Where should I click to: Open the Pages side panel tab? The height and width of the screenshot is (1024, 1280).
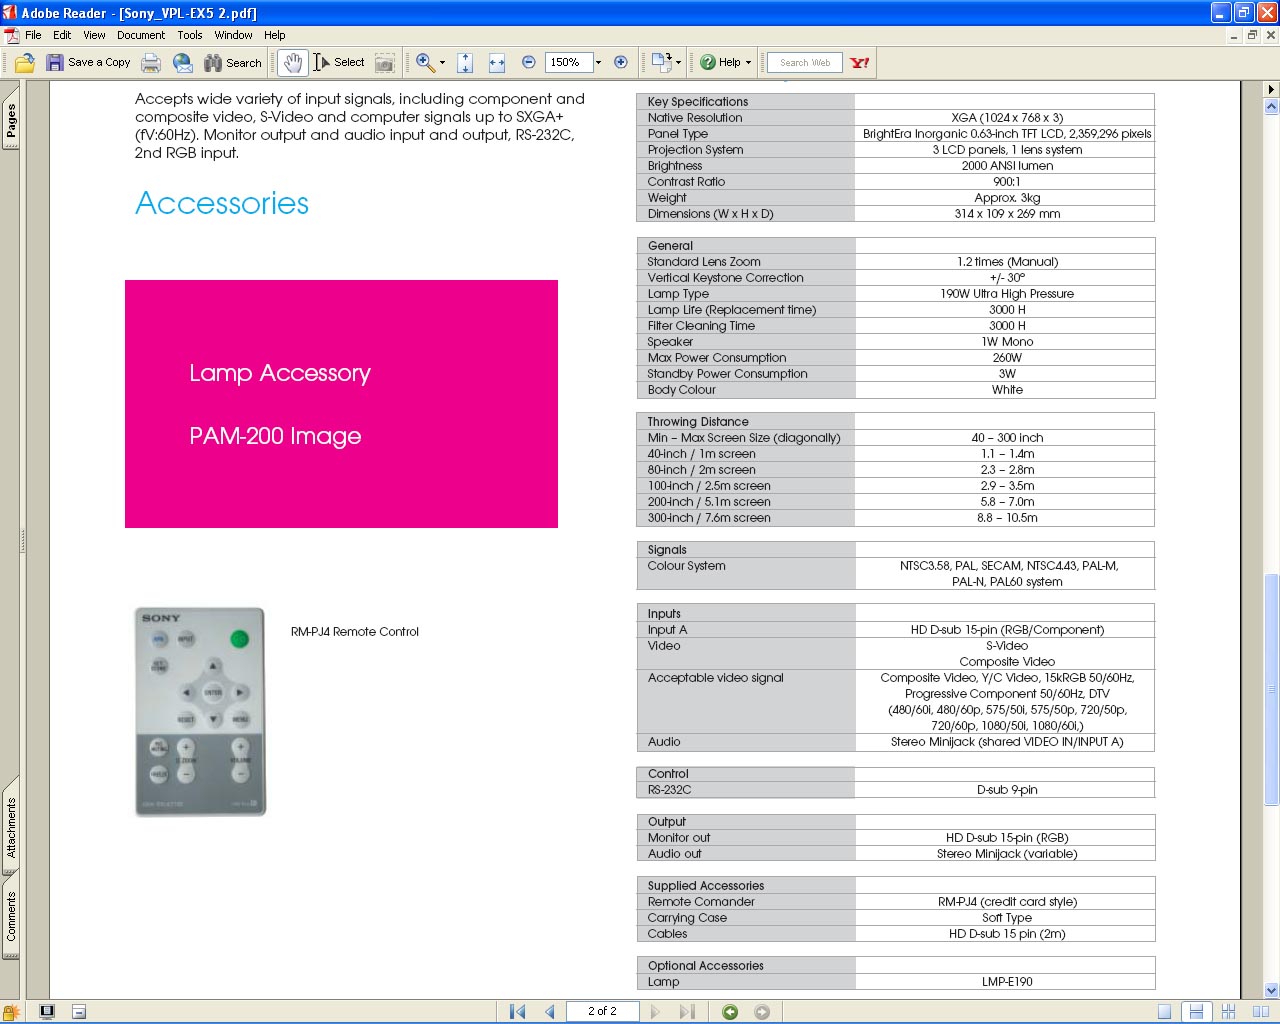tap(11, 122)
